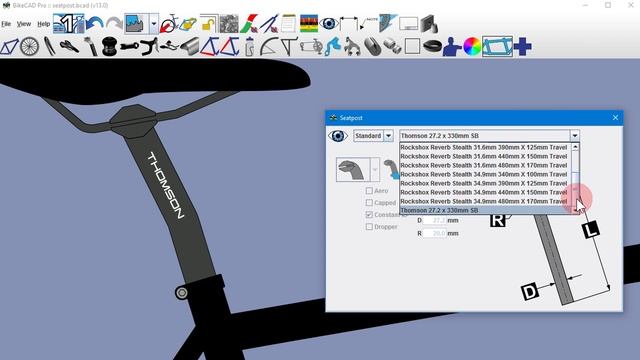Open the rainbow color wheel

[x=472, y=47]
